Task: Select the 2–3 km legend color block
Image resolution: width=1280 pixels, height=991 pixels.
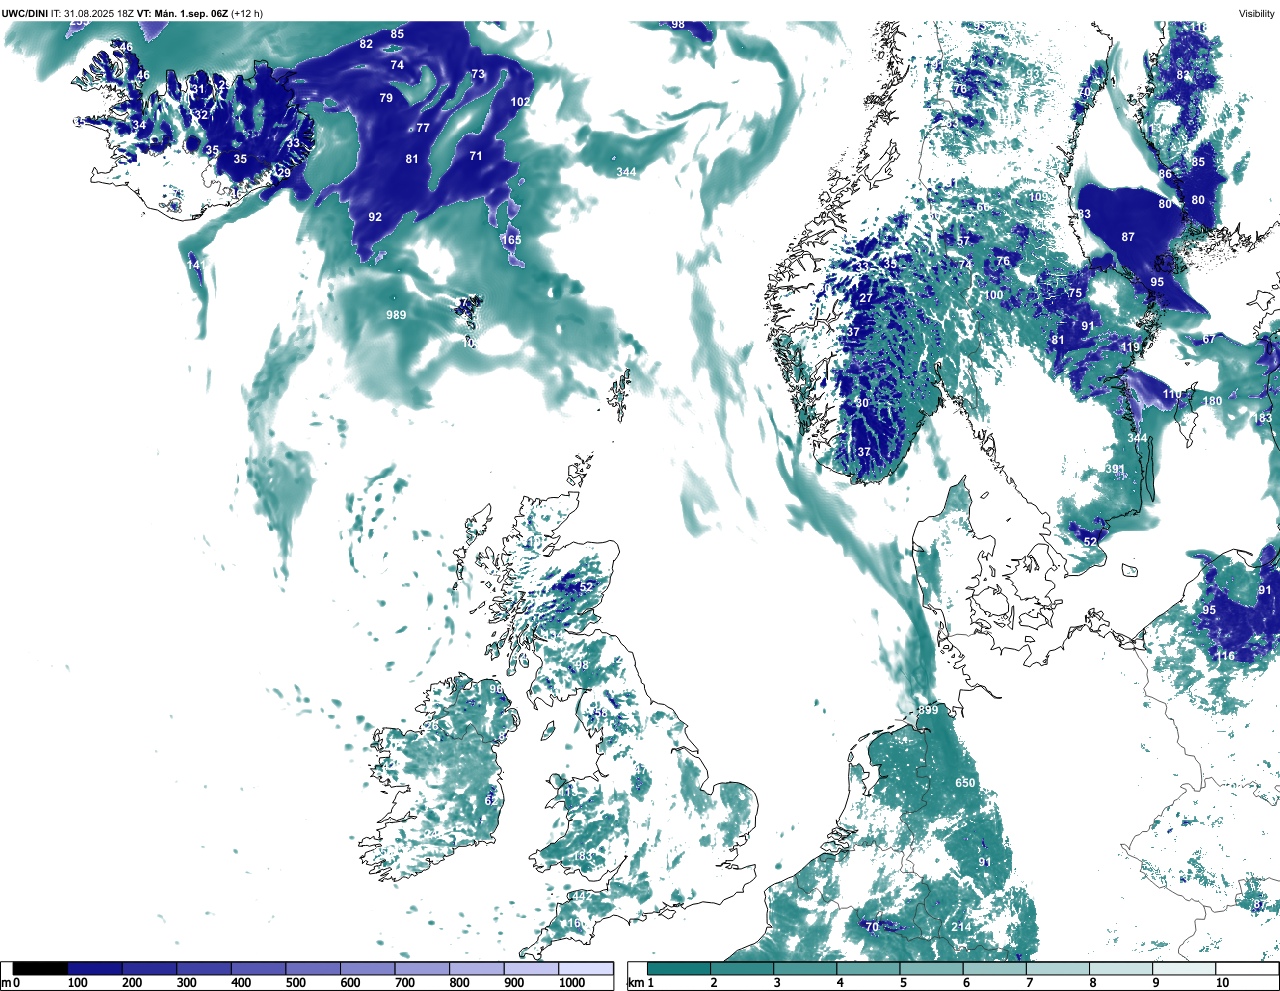Action: 742,968
